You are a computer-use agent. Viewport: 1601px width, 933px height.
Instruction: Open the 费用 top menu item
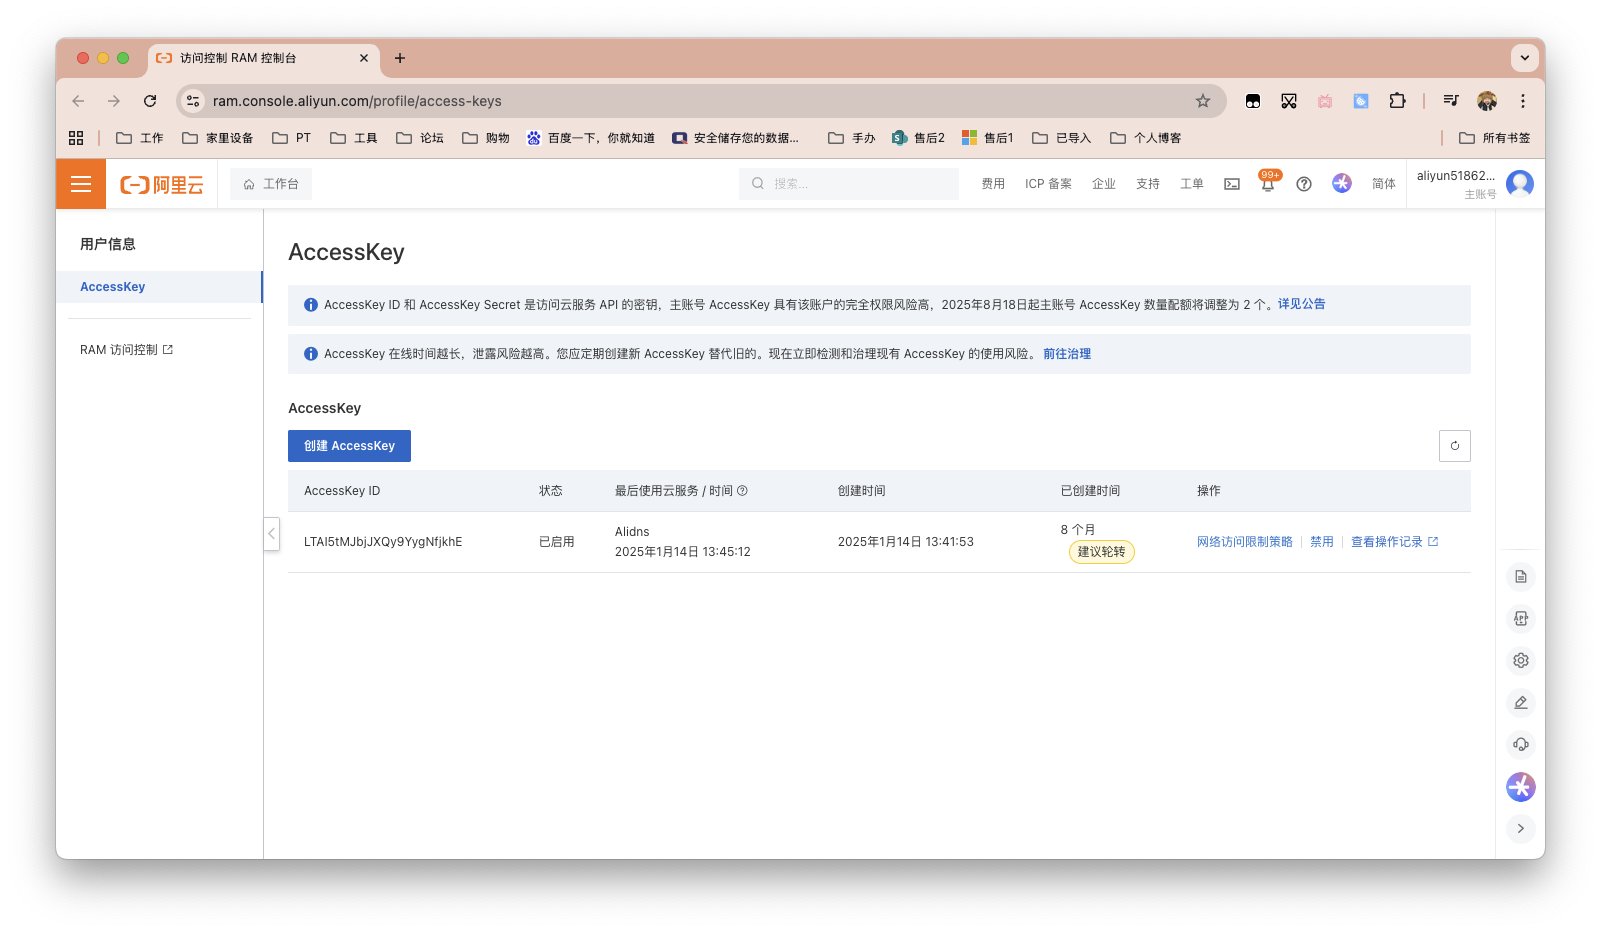[992, 184]
